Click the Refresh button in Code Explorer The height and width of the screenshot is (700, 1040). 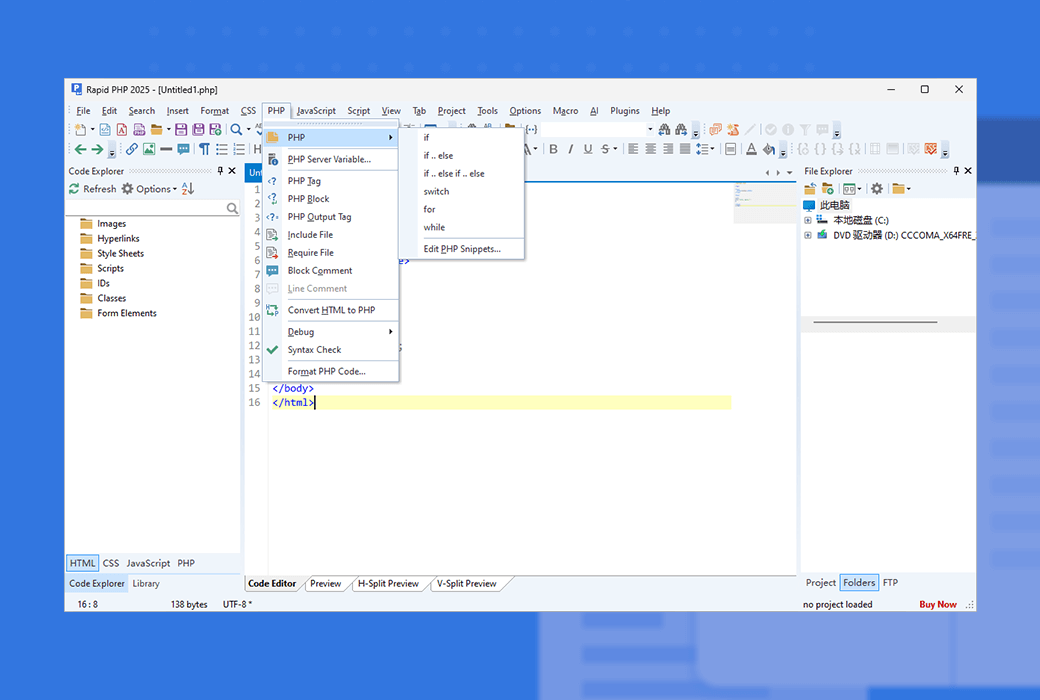point(93,189)
